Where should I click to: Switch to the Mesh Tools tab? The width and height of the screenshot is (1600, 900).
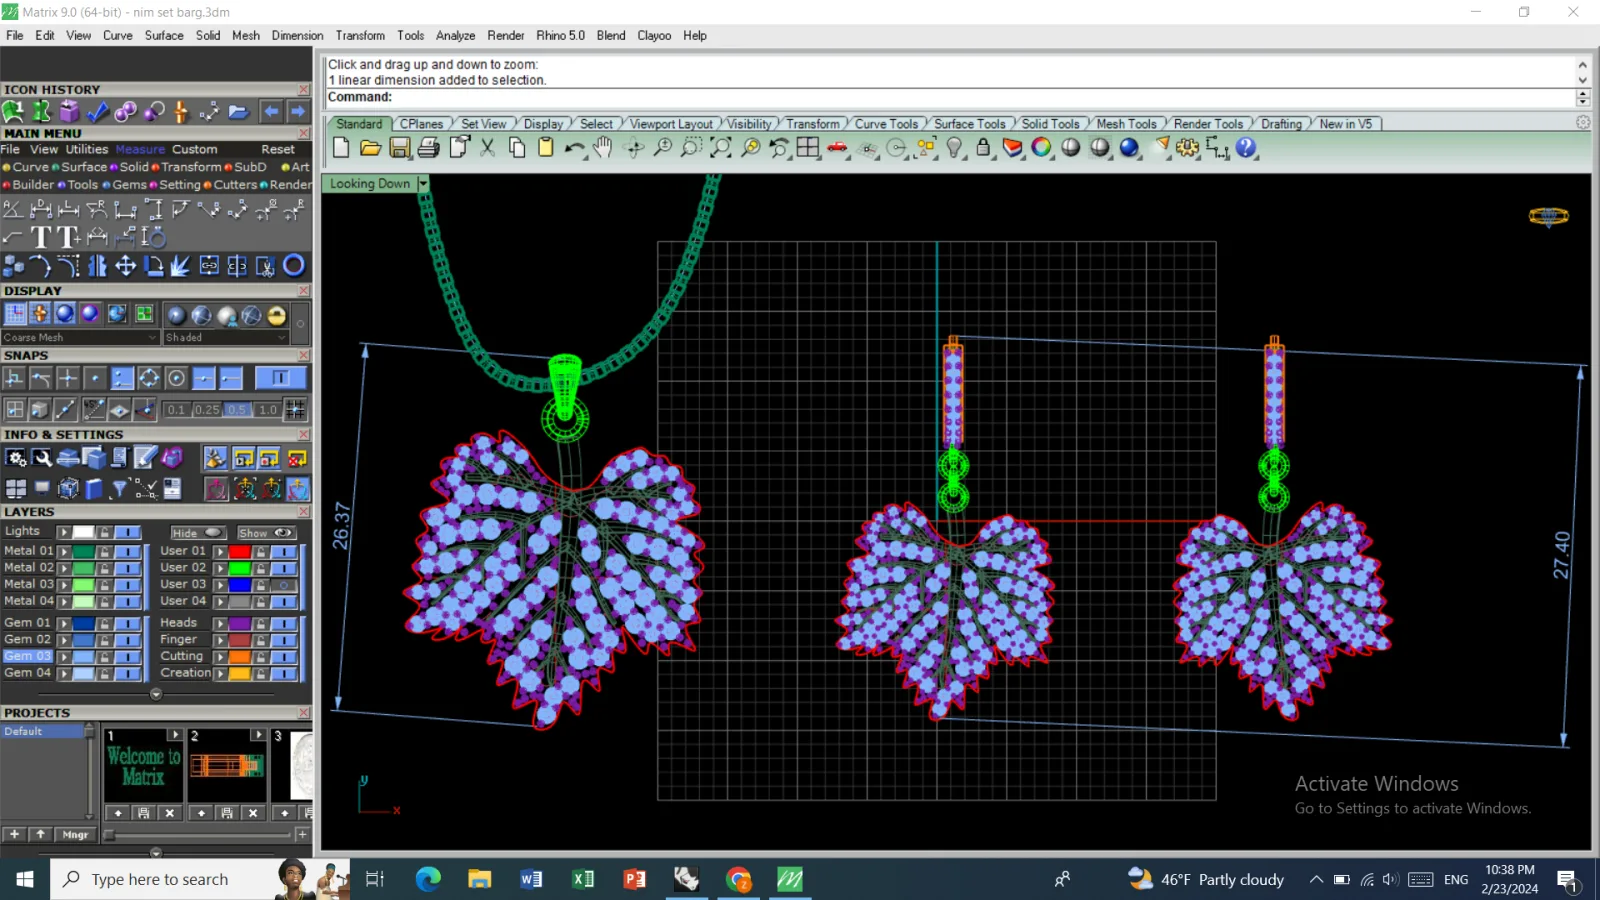pyautogui.click(x=1126, y=124)
